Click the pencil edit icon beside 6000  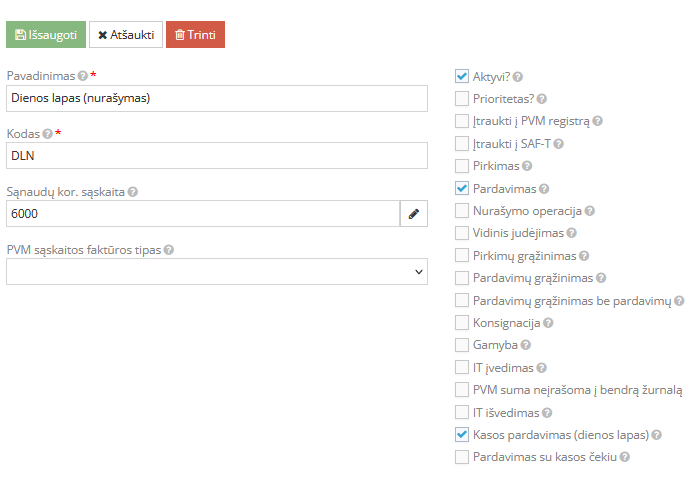pos(413,214)
